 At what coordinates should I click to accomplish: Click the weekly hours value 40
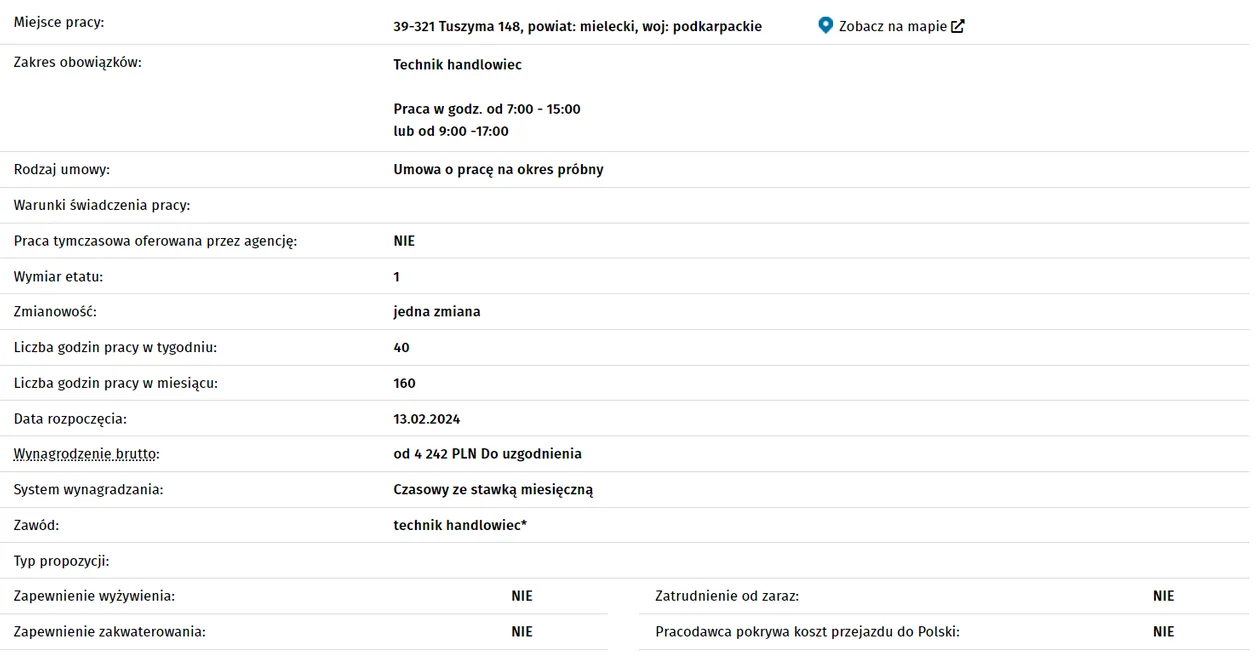(402, 348)
